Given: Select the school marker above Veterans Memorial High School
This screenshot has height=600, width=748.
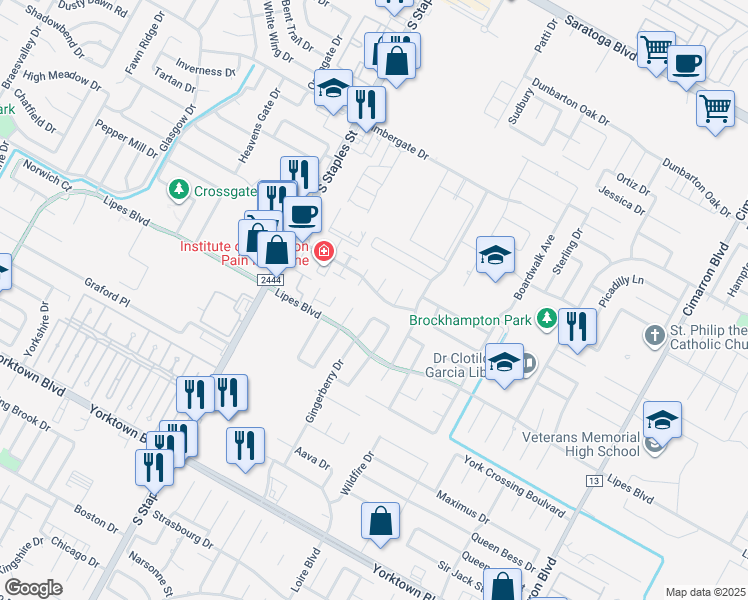Looking at the screenshot, I should (662, 422).
